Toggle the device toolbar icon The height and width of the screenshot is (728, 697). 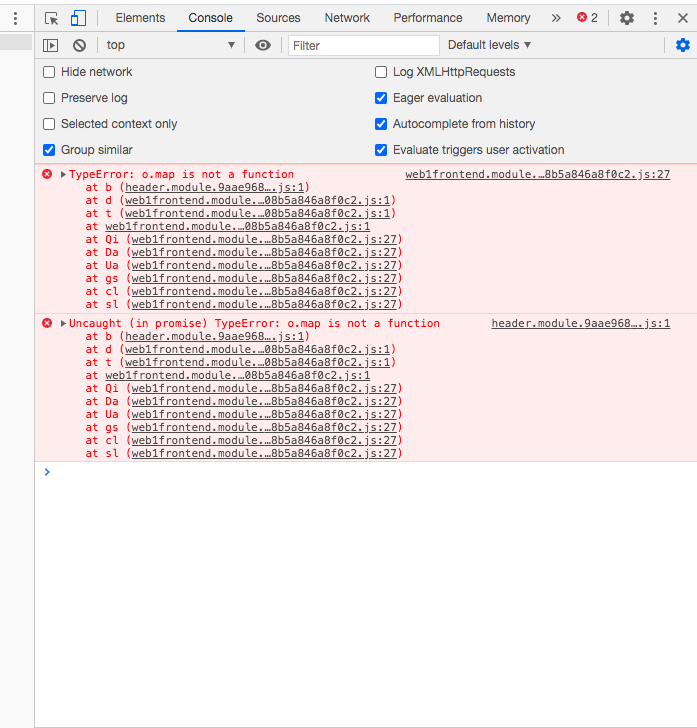[78, 18]
